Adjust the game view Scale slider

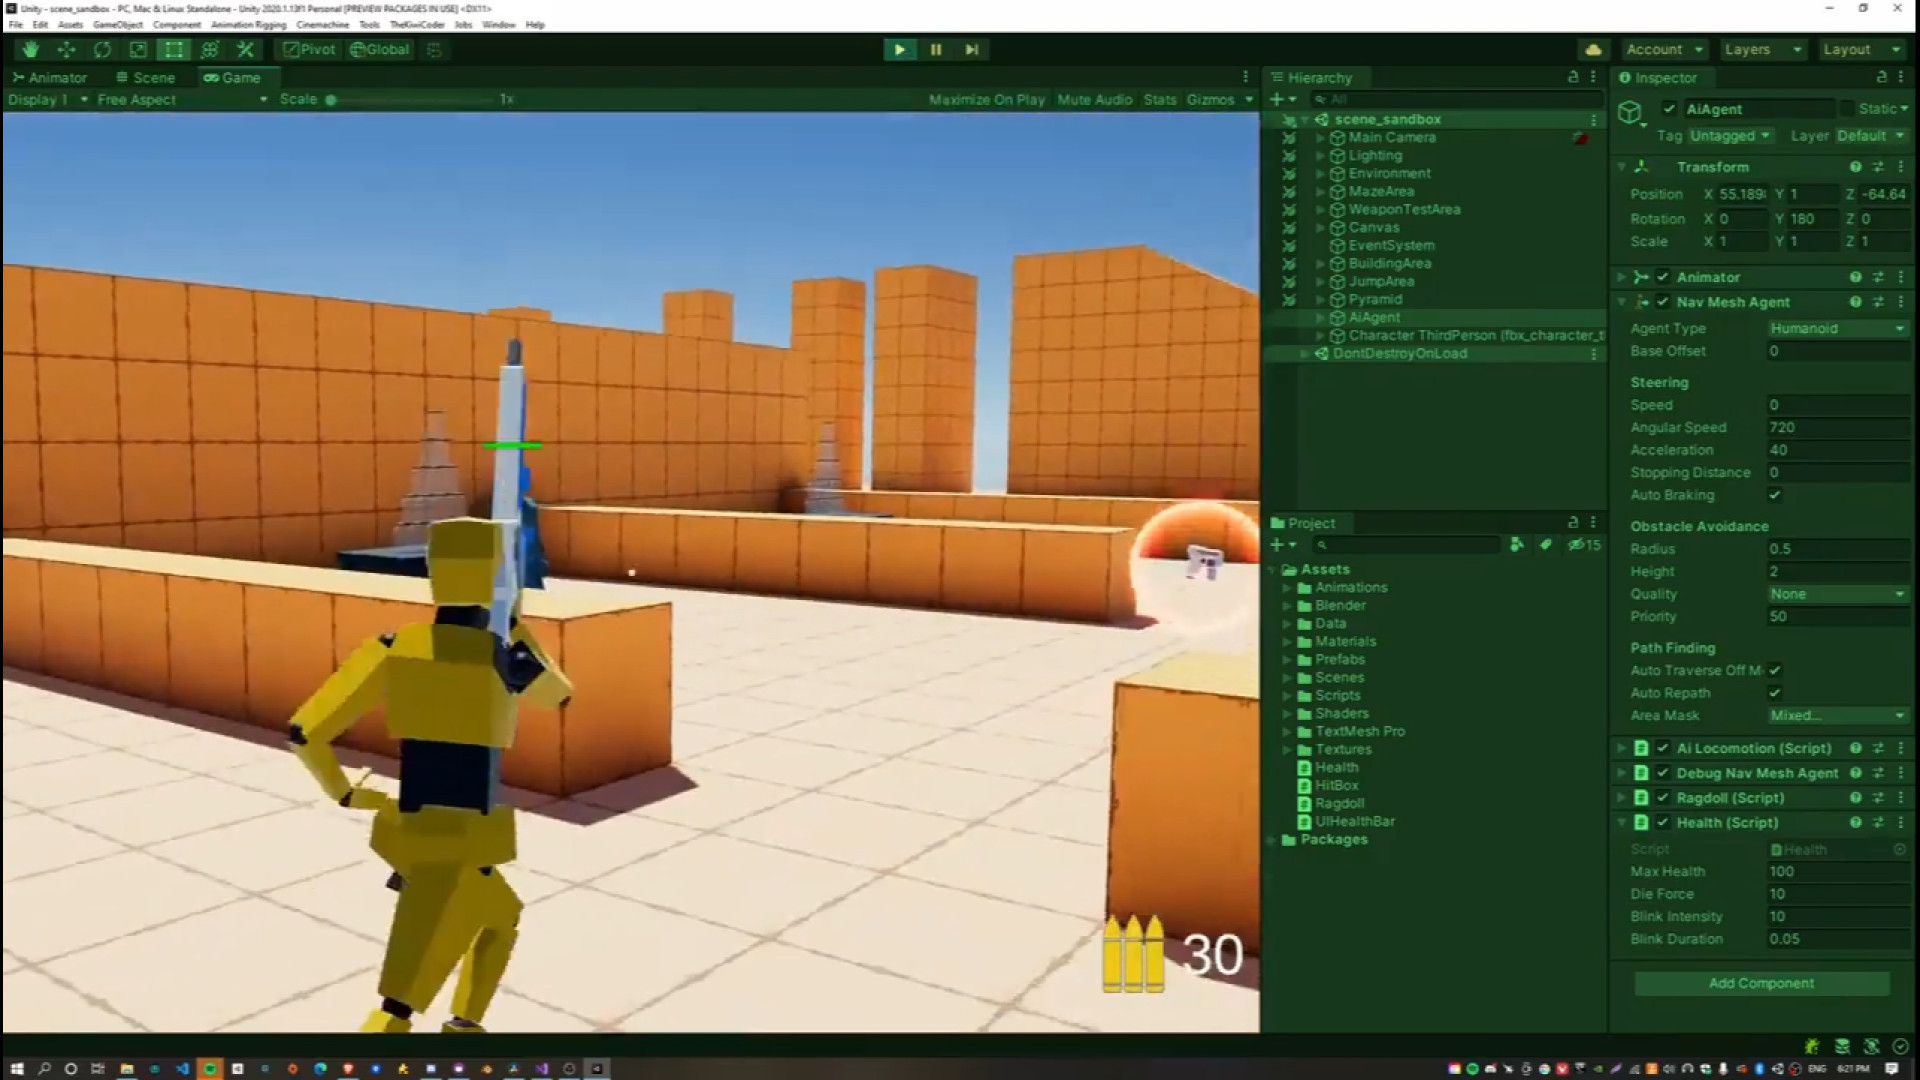(331, 99)
